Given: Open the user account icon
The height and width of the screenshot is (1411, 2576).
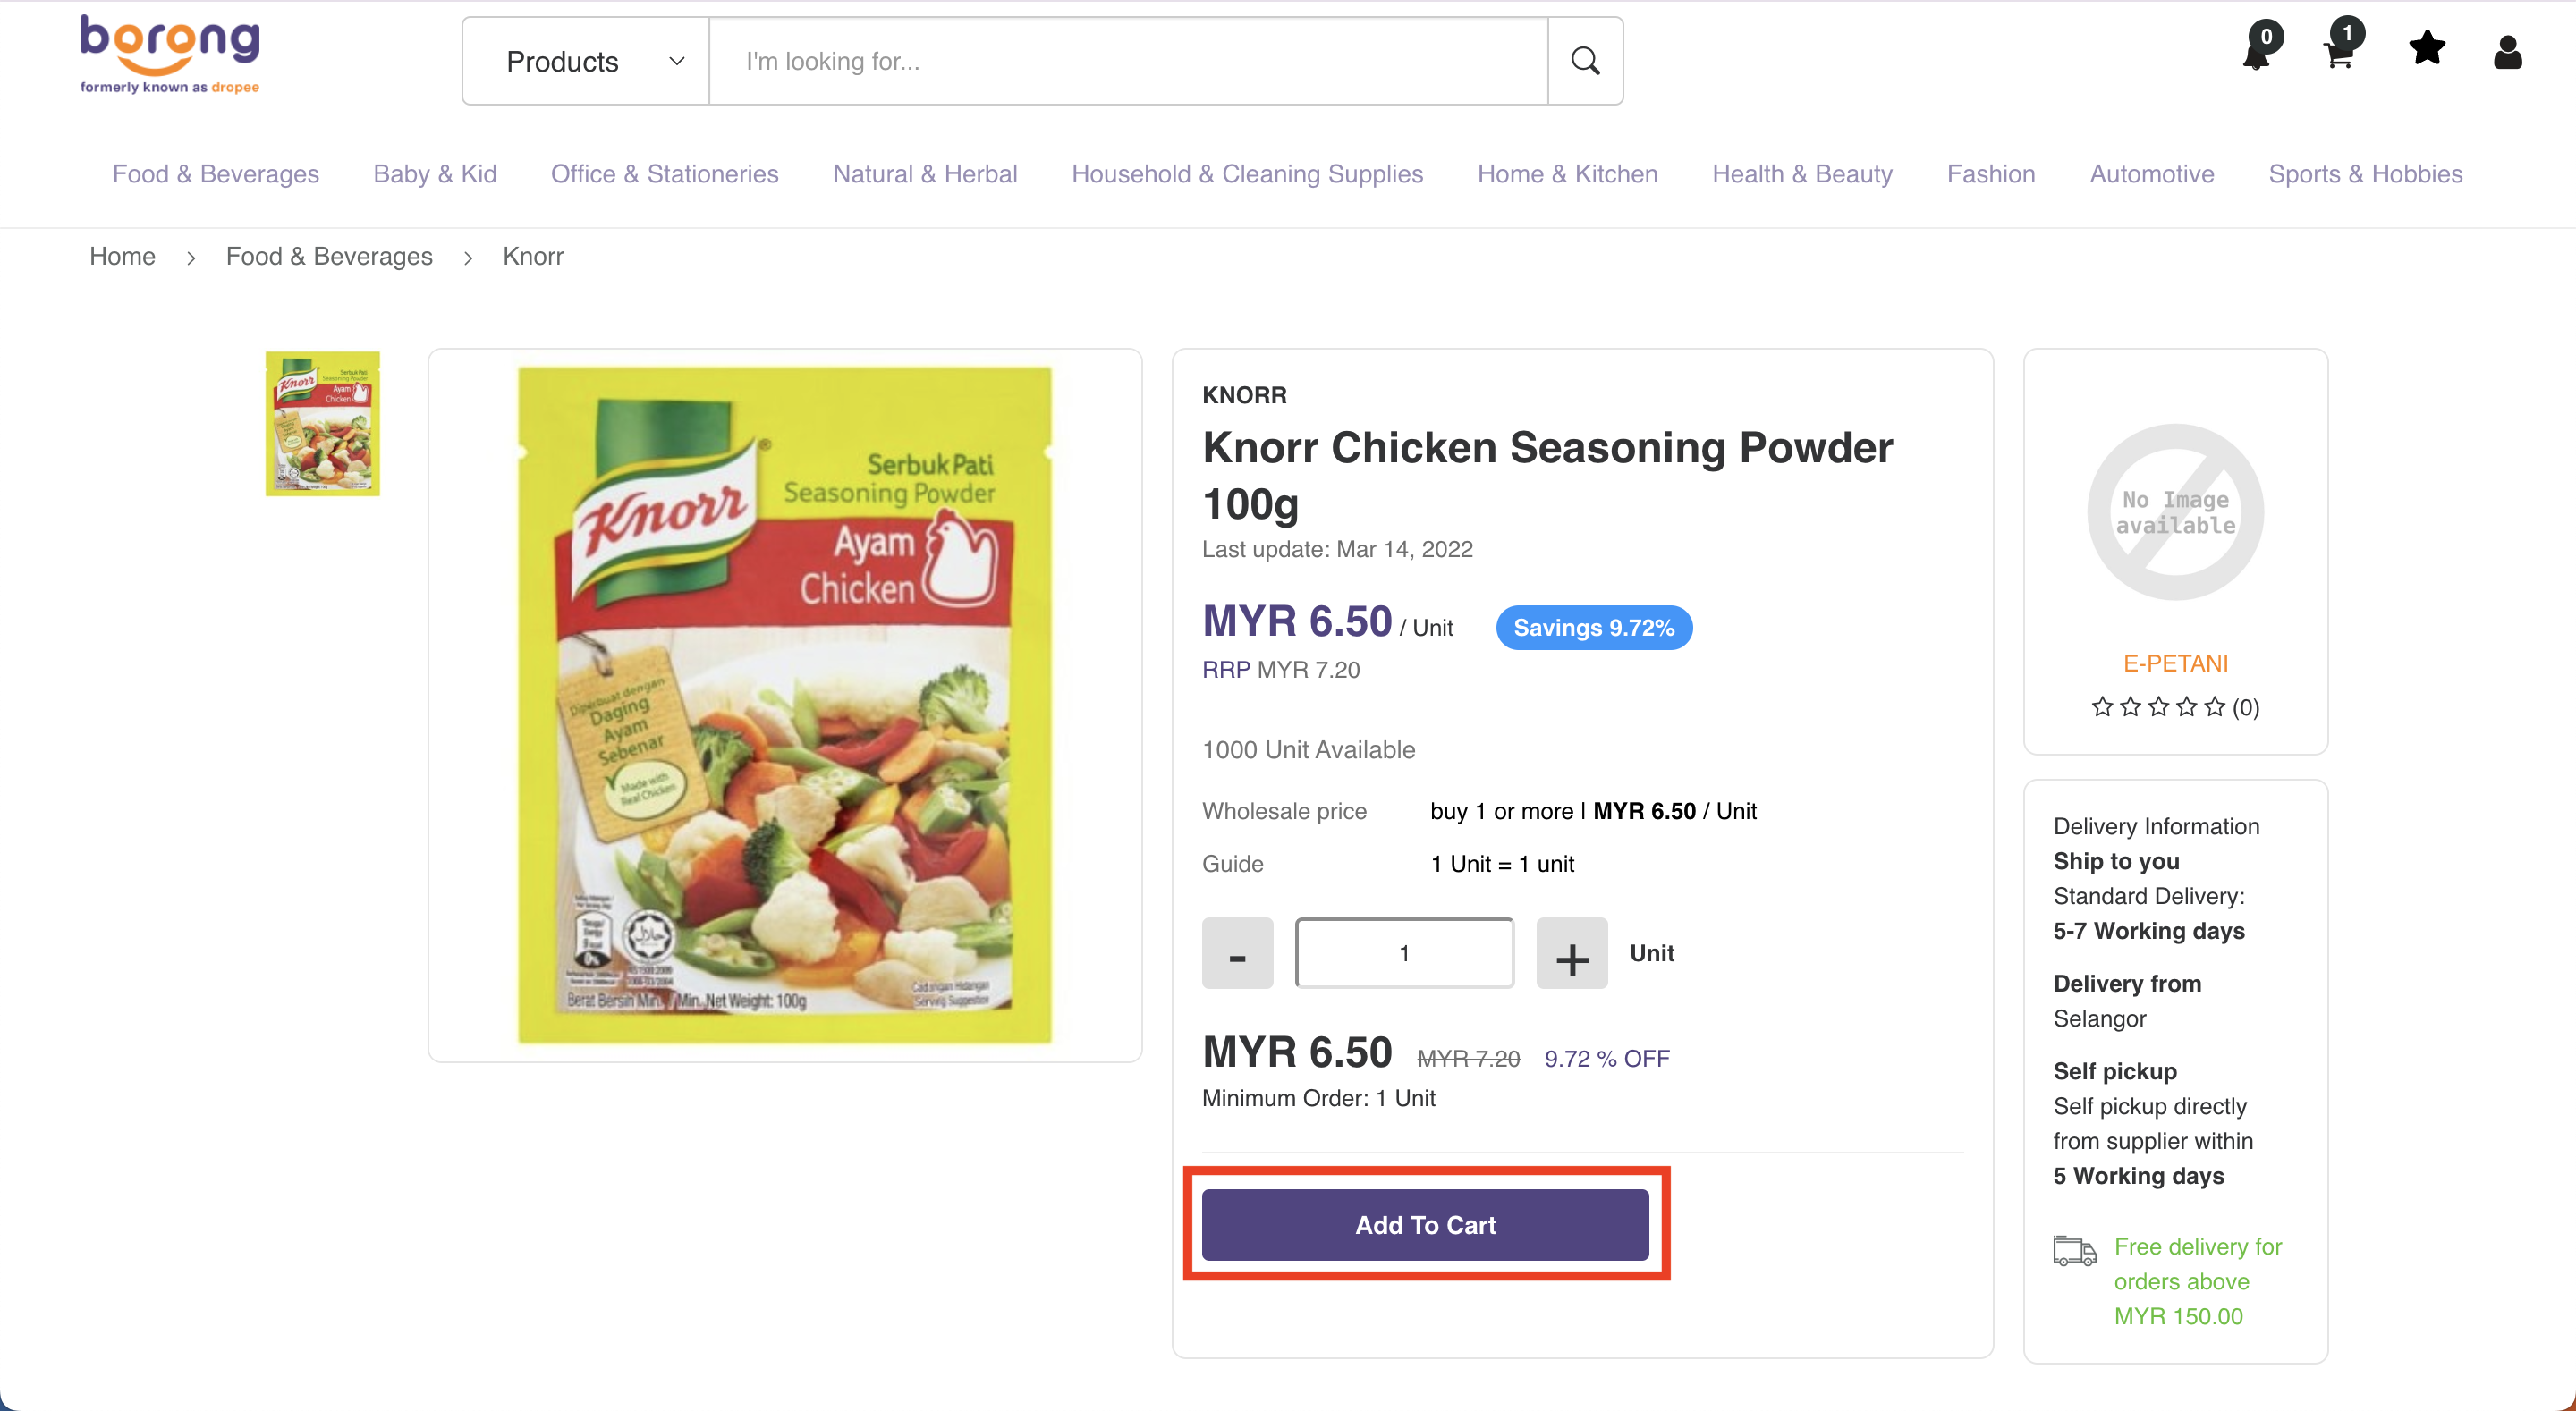Looking at the screenshot, I should (2507, 51).
